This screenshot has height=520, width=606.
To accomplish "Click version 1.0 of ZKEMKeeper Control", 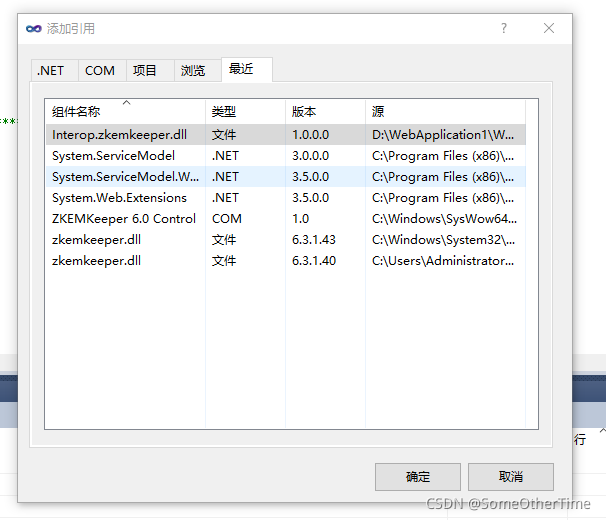I will coord(300,219).
